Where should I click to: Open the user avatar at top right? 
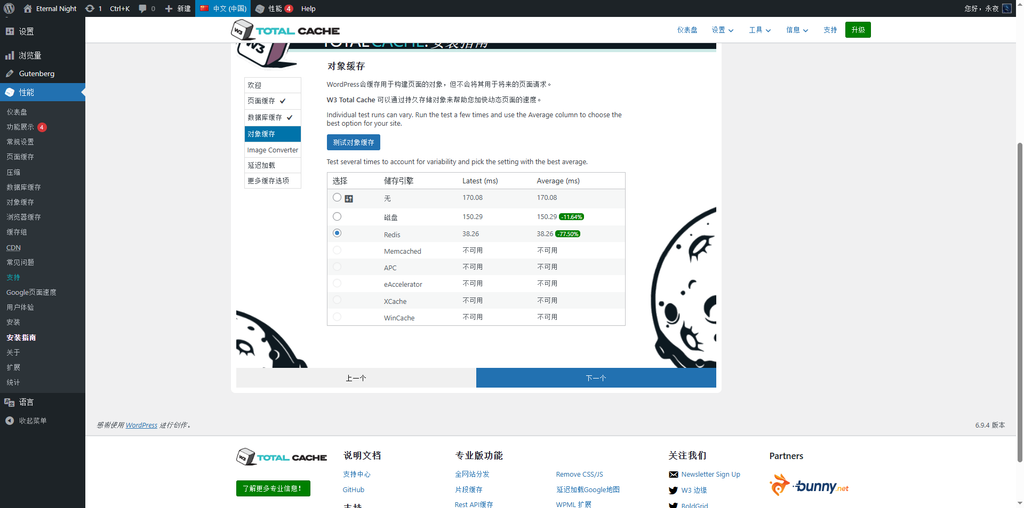1008,8
